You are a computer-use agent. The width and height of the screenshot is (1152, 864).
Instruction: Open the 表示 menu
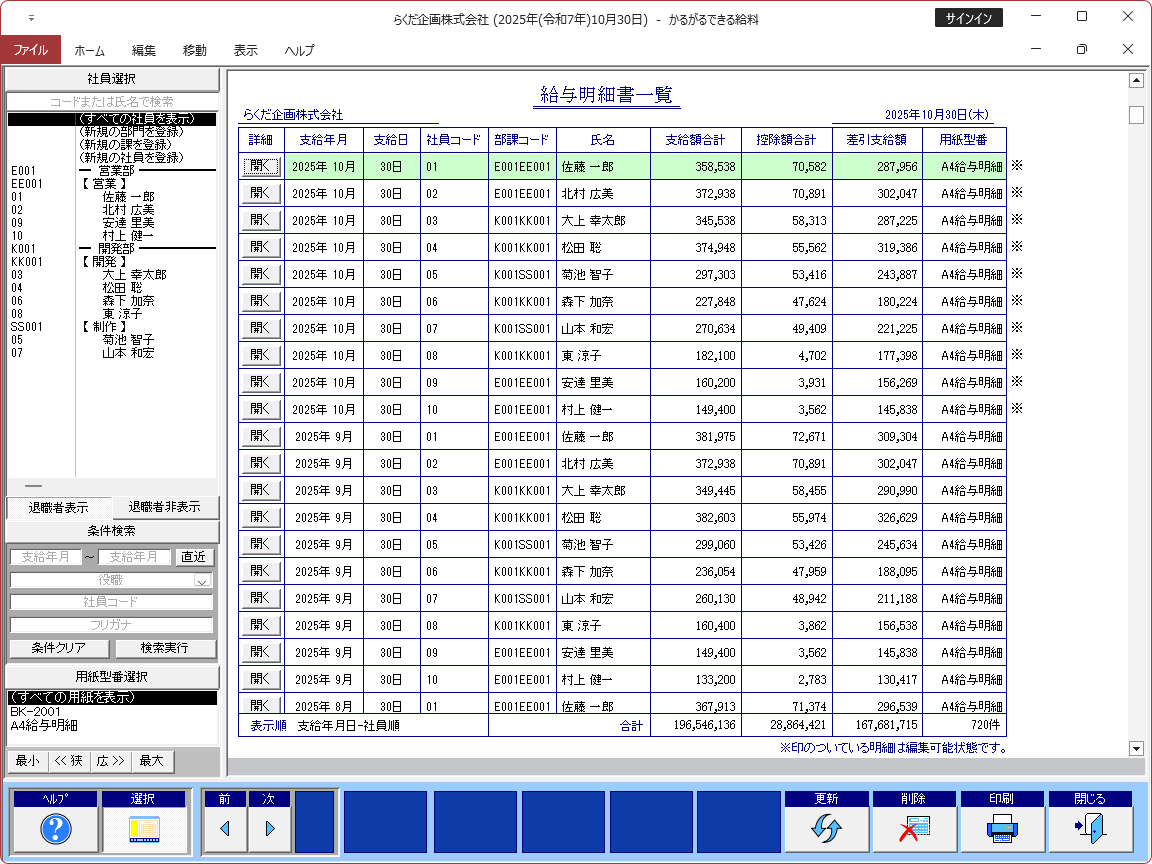point(245,50)
